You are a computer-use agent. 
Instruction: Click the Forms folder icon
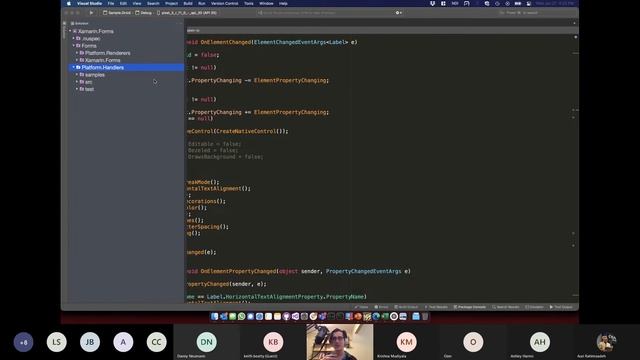click(78, 46)
